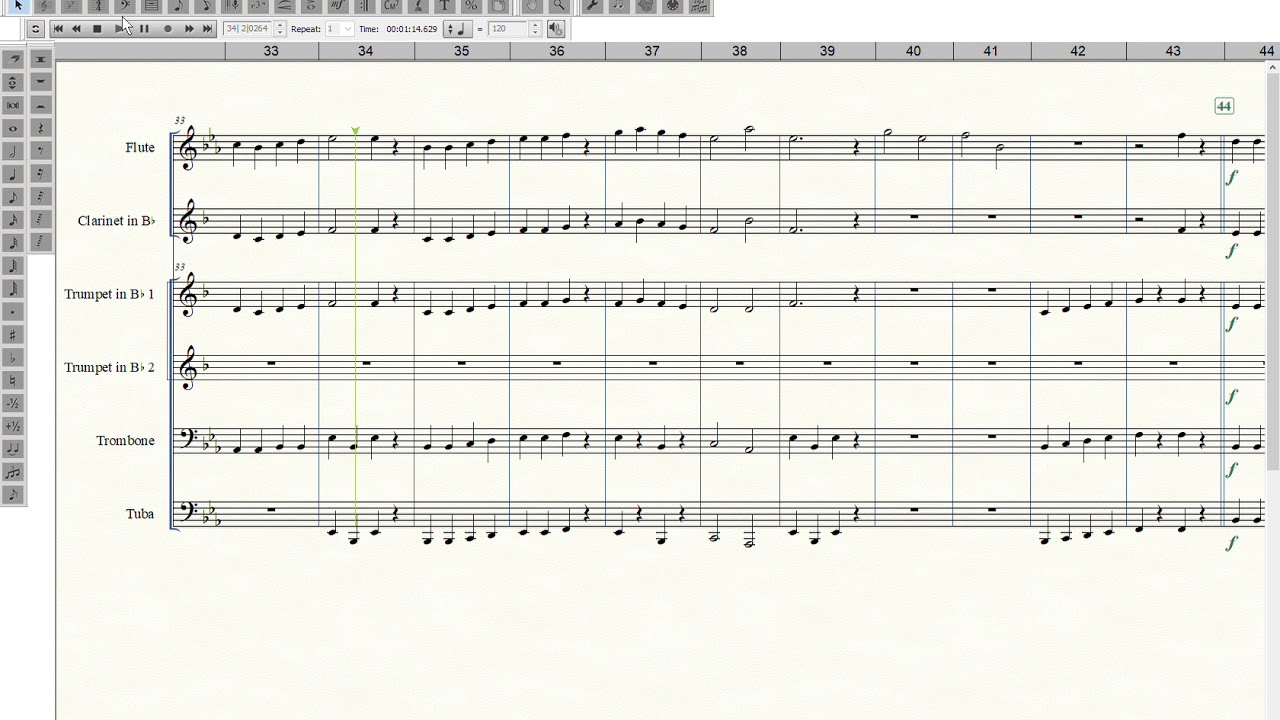Click the Record button
This screenshot has width=1280, height=720.
click(167, 29)
